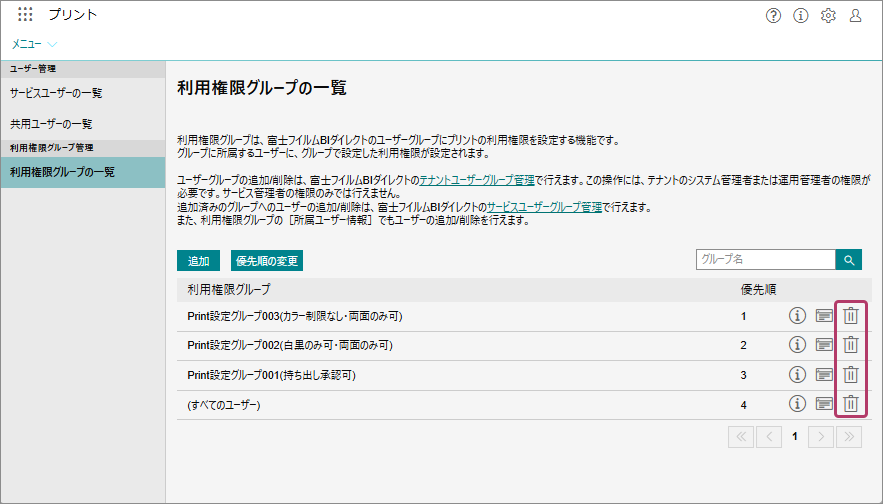Delete Print設定グループ002 with trash icon
The width and height of the screenshot is (883, 504).
[x=850, y=344]
